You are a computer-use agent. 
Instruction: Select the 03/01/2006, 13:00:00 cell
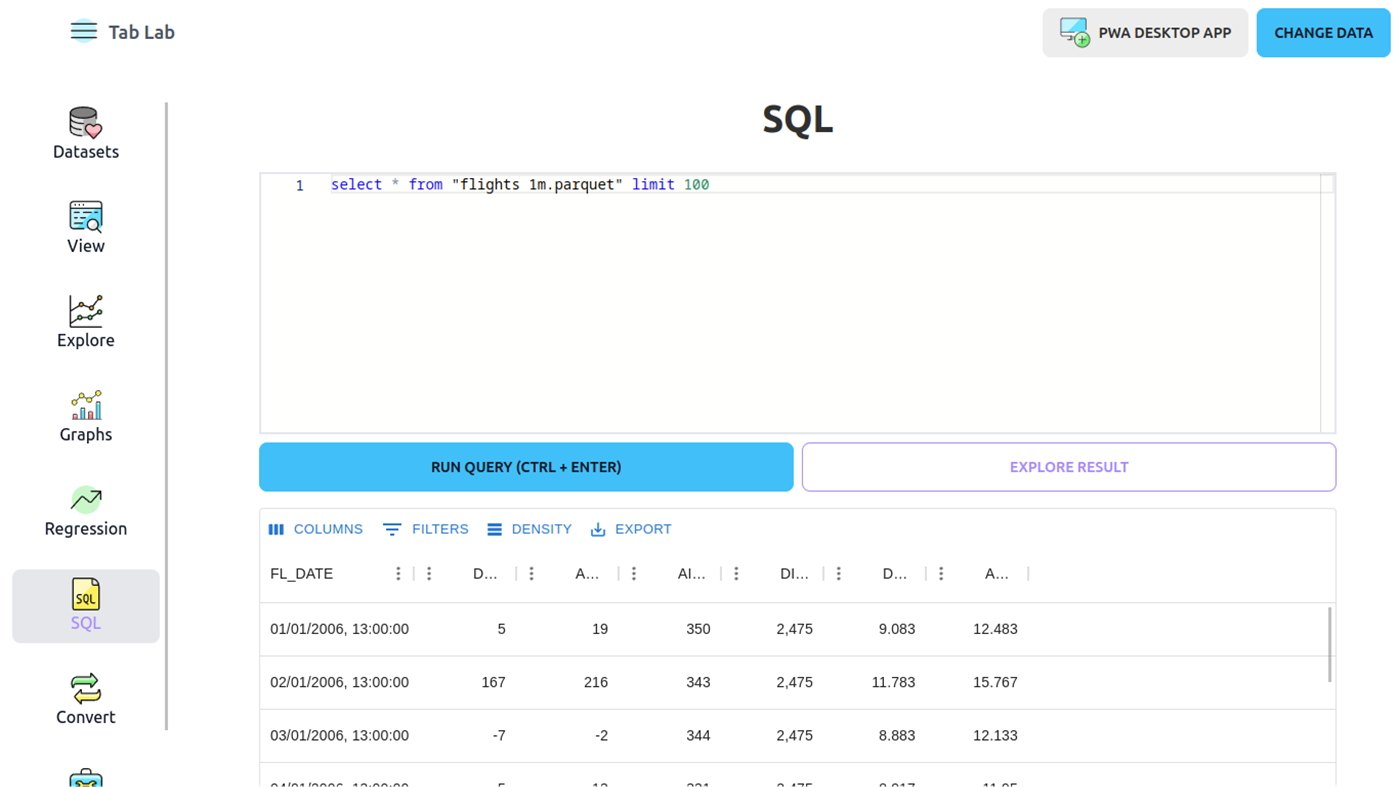click(x=337, y=735)
